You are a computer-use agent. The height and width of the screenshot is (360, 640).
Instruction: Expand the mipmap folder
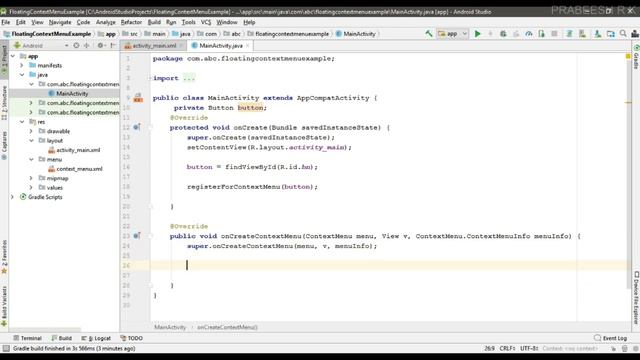click(x=31, y=178)
